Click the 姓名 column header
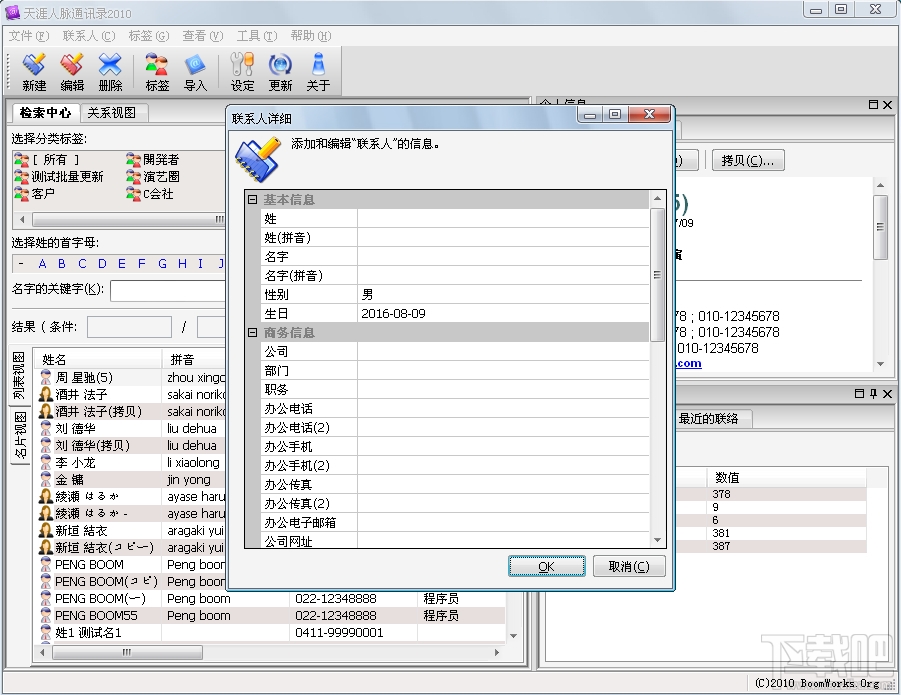 coord(98,360)
